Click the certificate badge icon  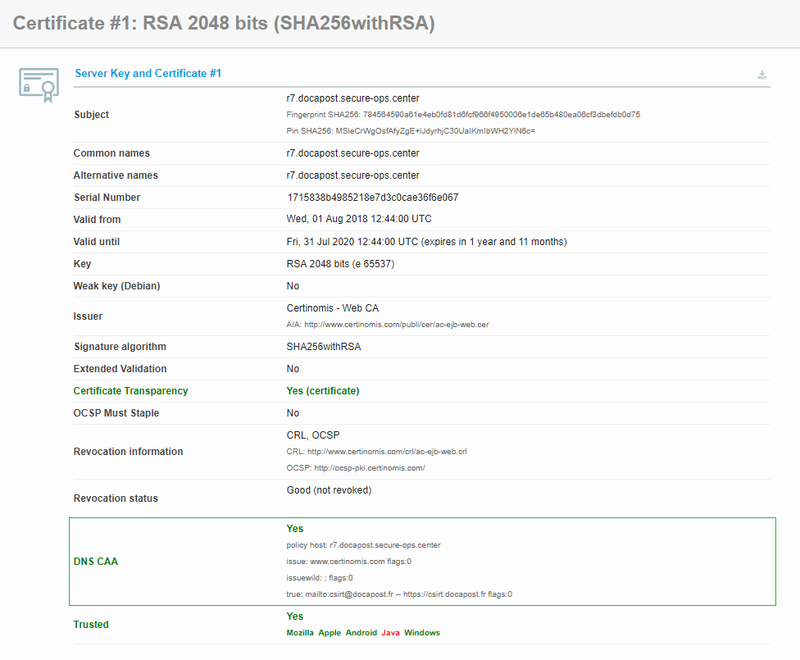click(39, 85)
